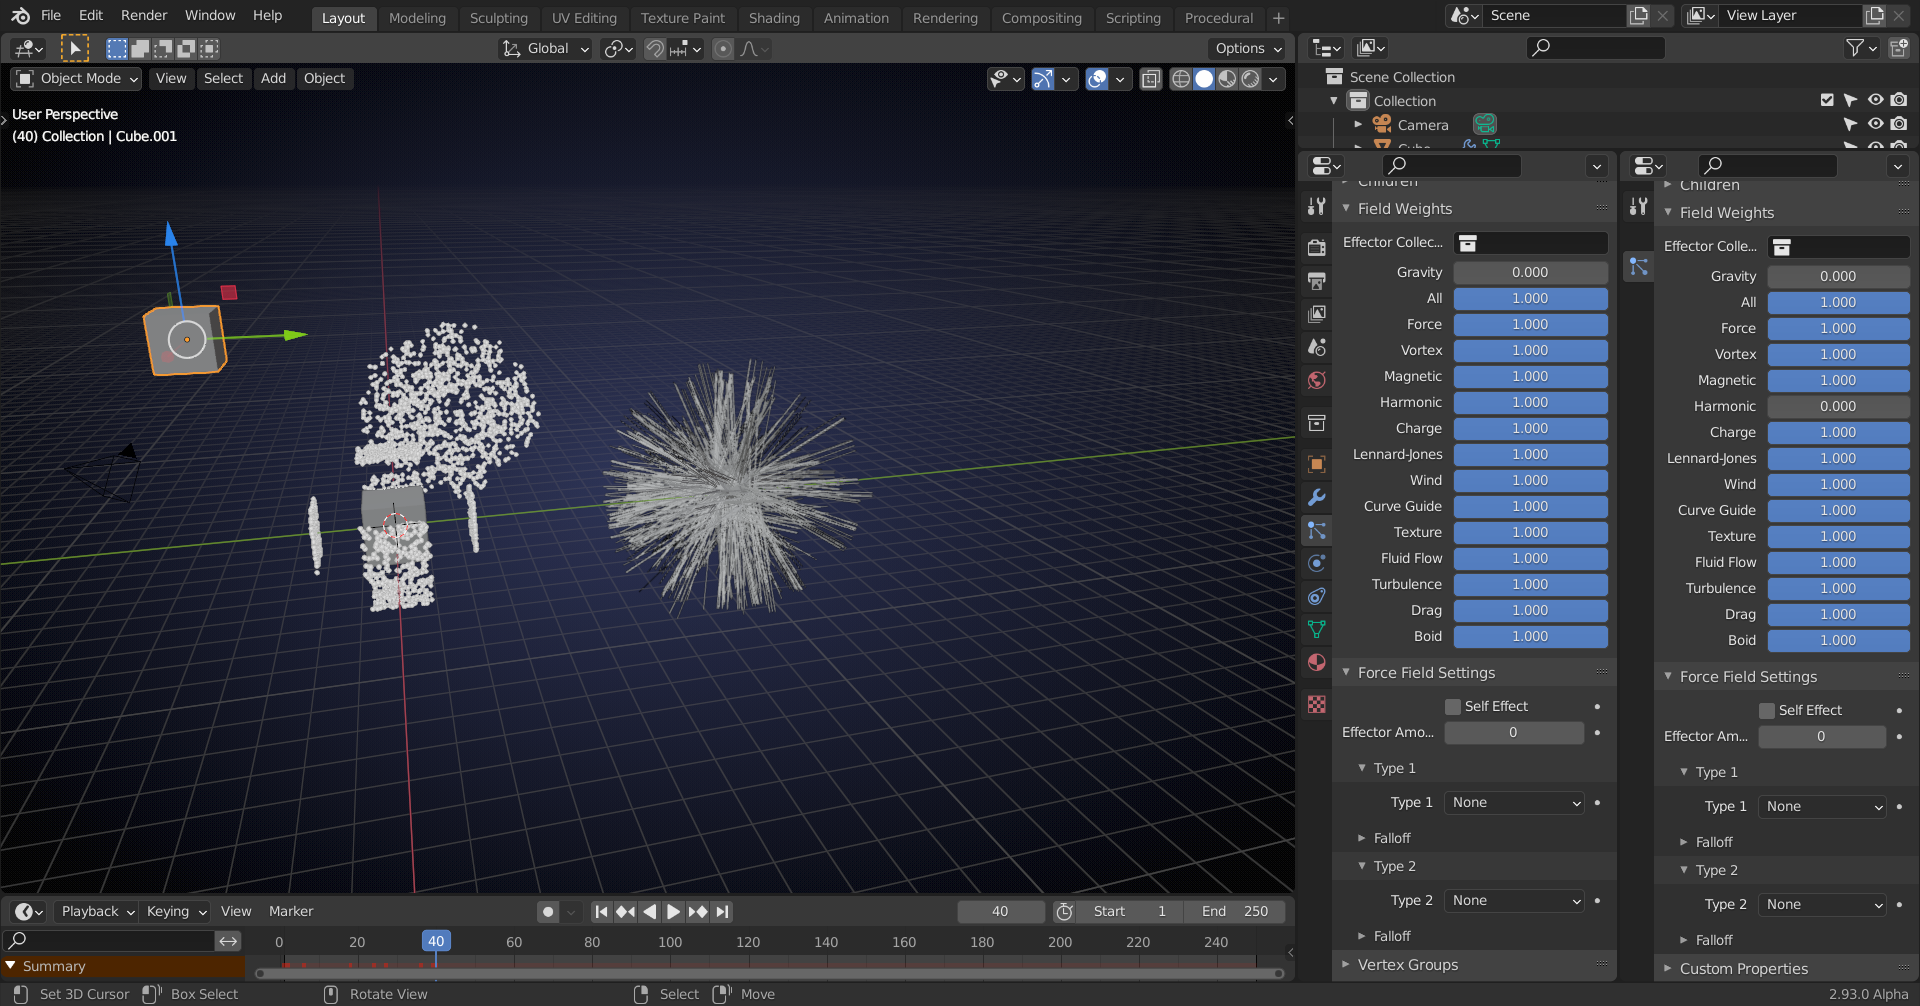Viewport: 1920px width, 1006px height.
Task: Switch to rendered viewport shading
Action: [x=1250, y=79]
